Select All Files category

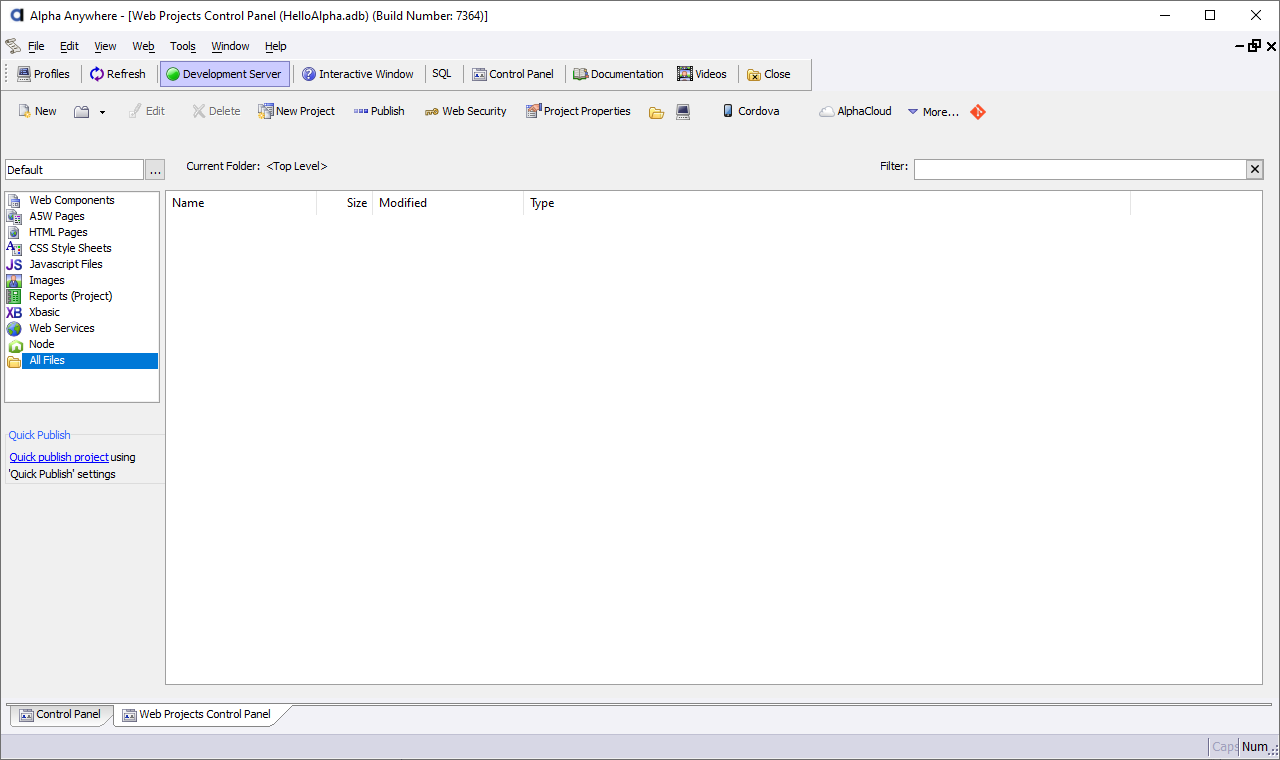click(82, 360)
